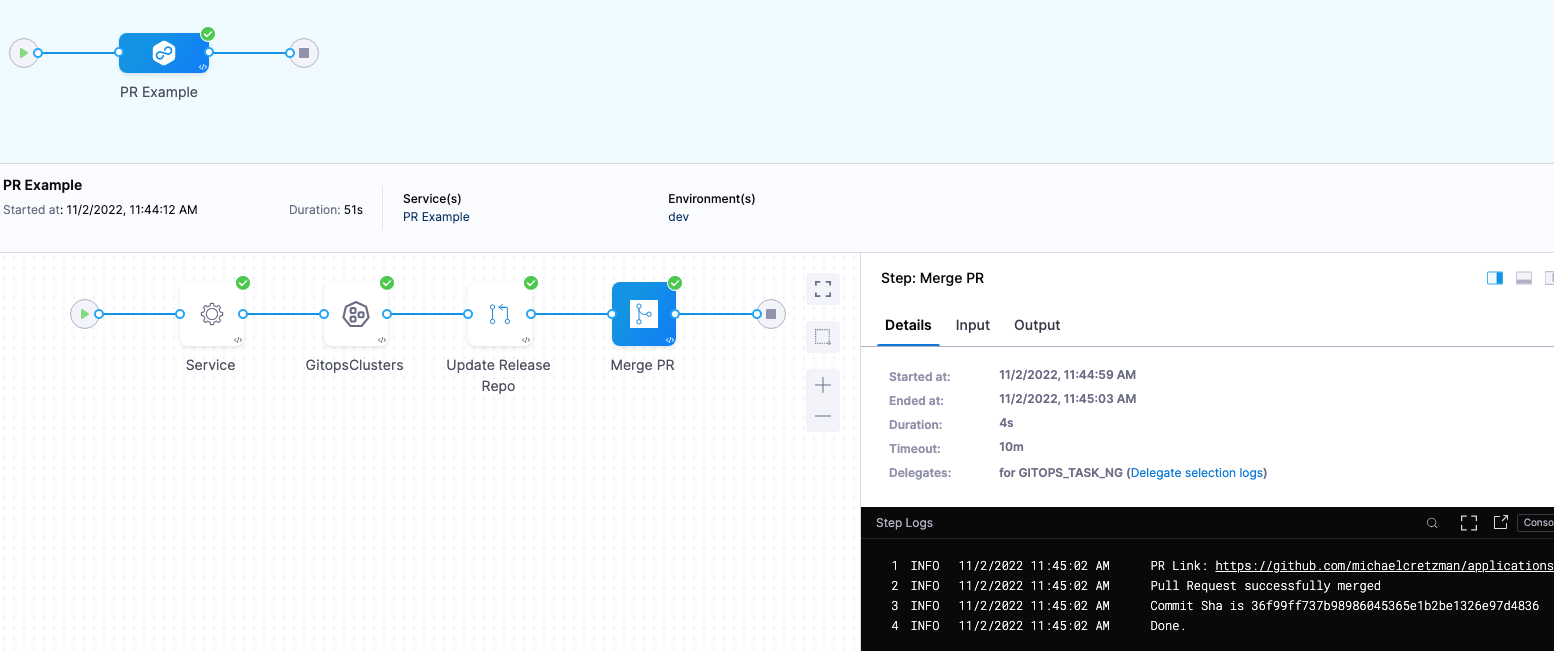Select the GitopsClusters step node
Screen dimensions: 1554x651
[x=355, y=314]
